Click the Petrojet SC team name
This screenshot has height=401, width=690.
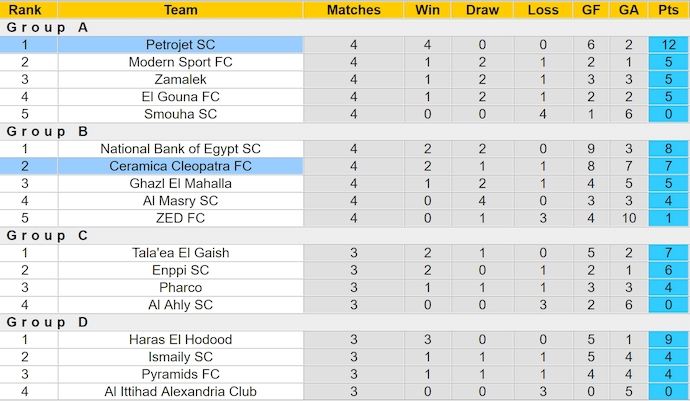(x=180, y=45)
